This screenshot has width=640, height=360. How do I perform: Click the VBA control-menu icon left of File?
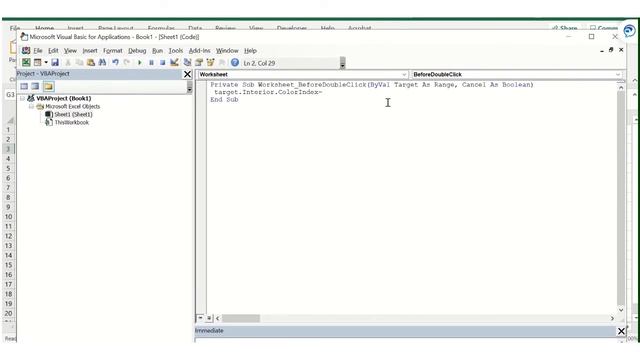point(26,51)
